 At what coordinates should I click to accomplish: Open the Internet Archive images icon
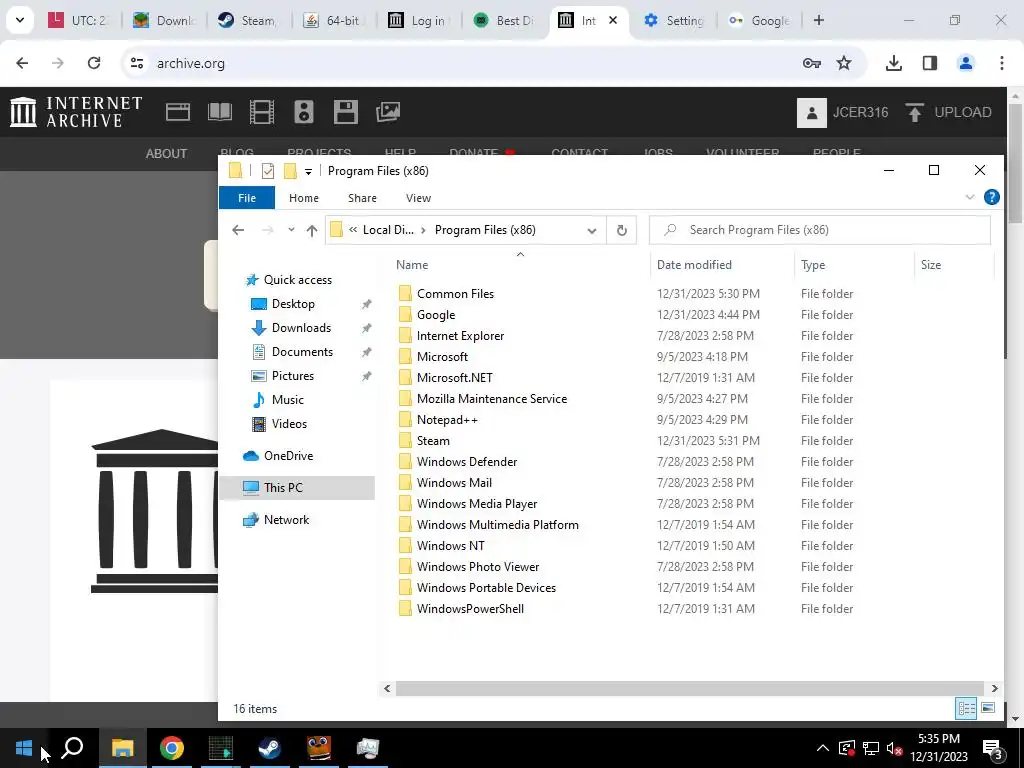pos(388,112)
